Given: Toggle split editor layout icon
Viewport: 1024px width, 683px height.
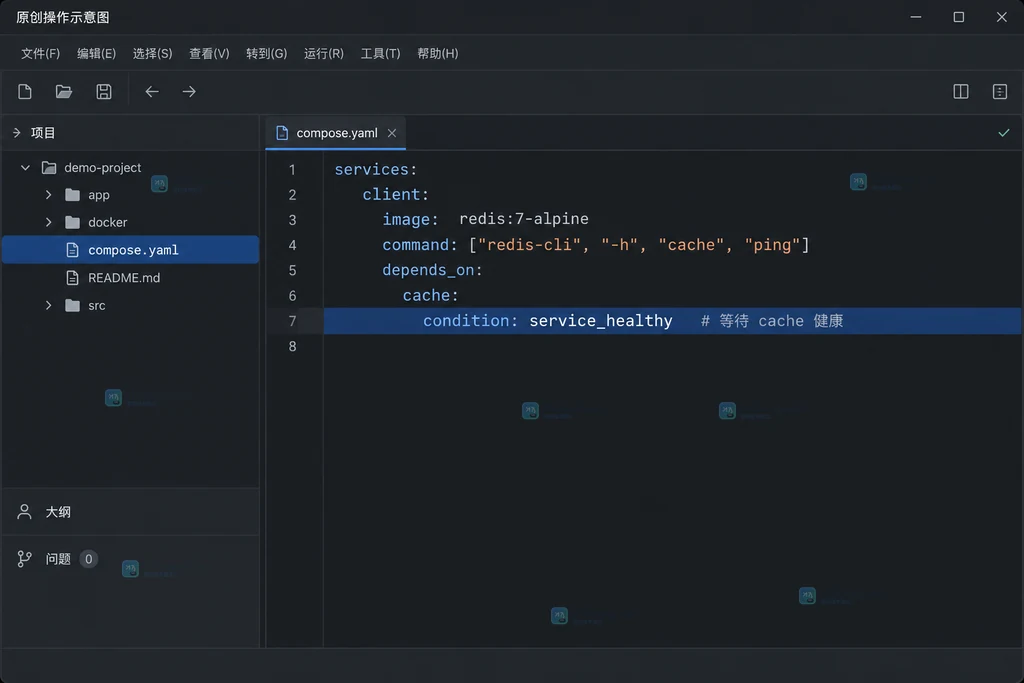Looking at the screenshot, I should click(961, 91).
